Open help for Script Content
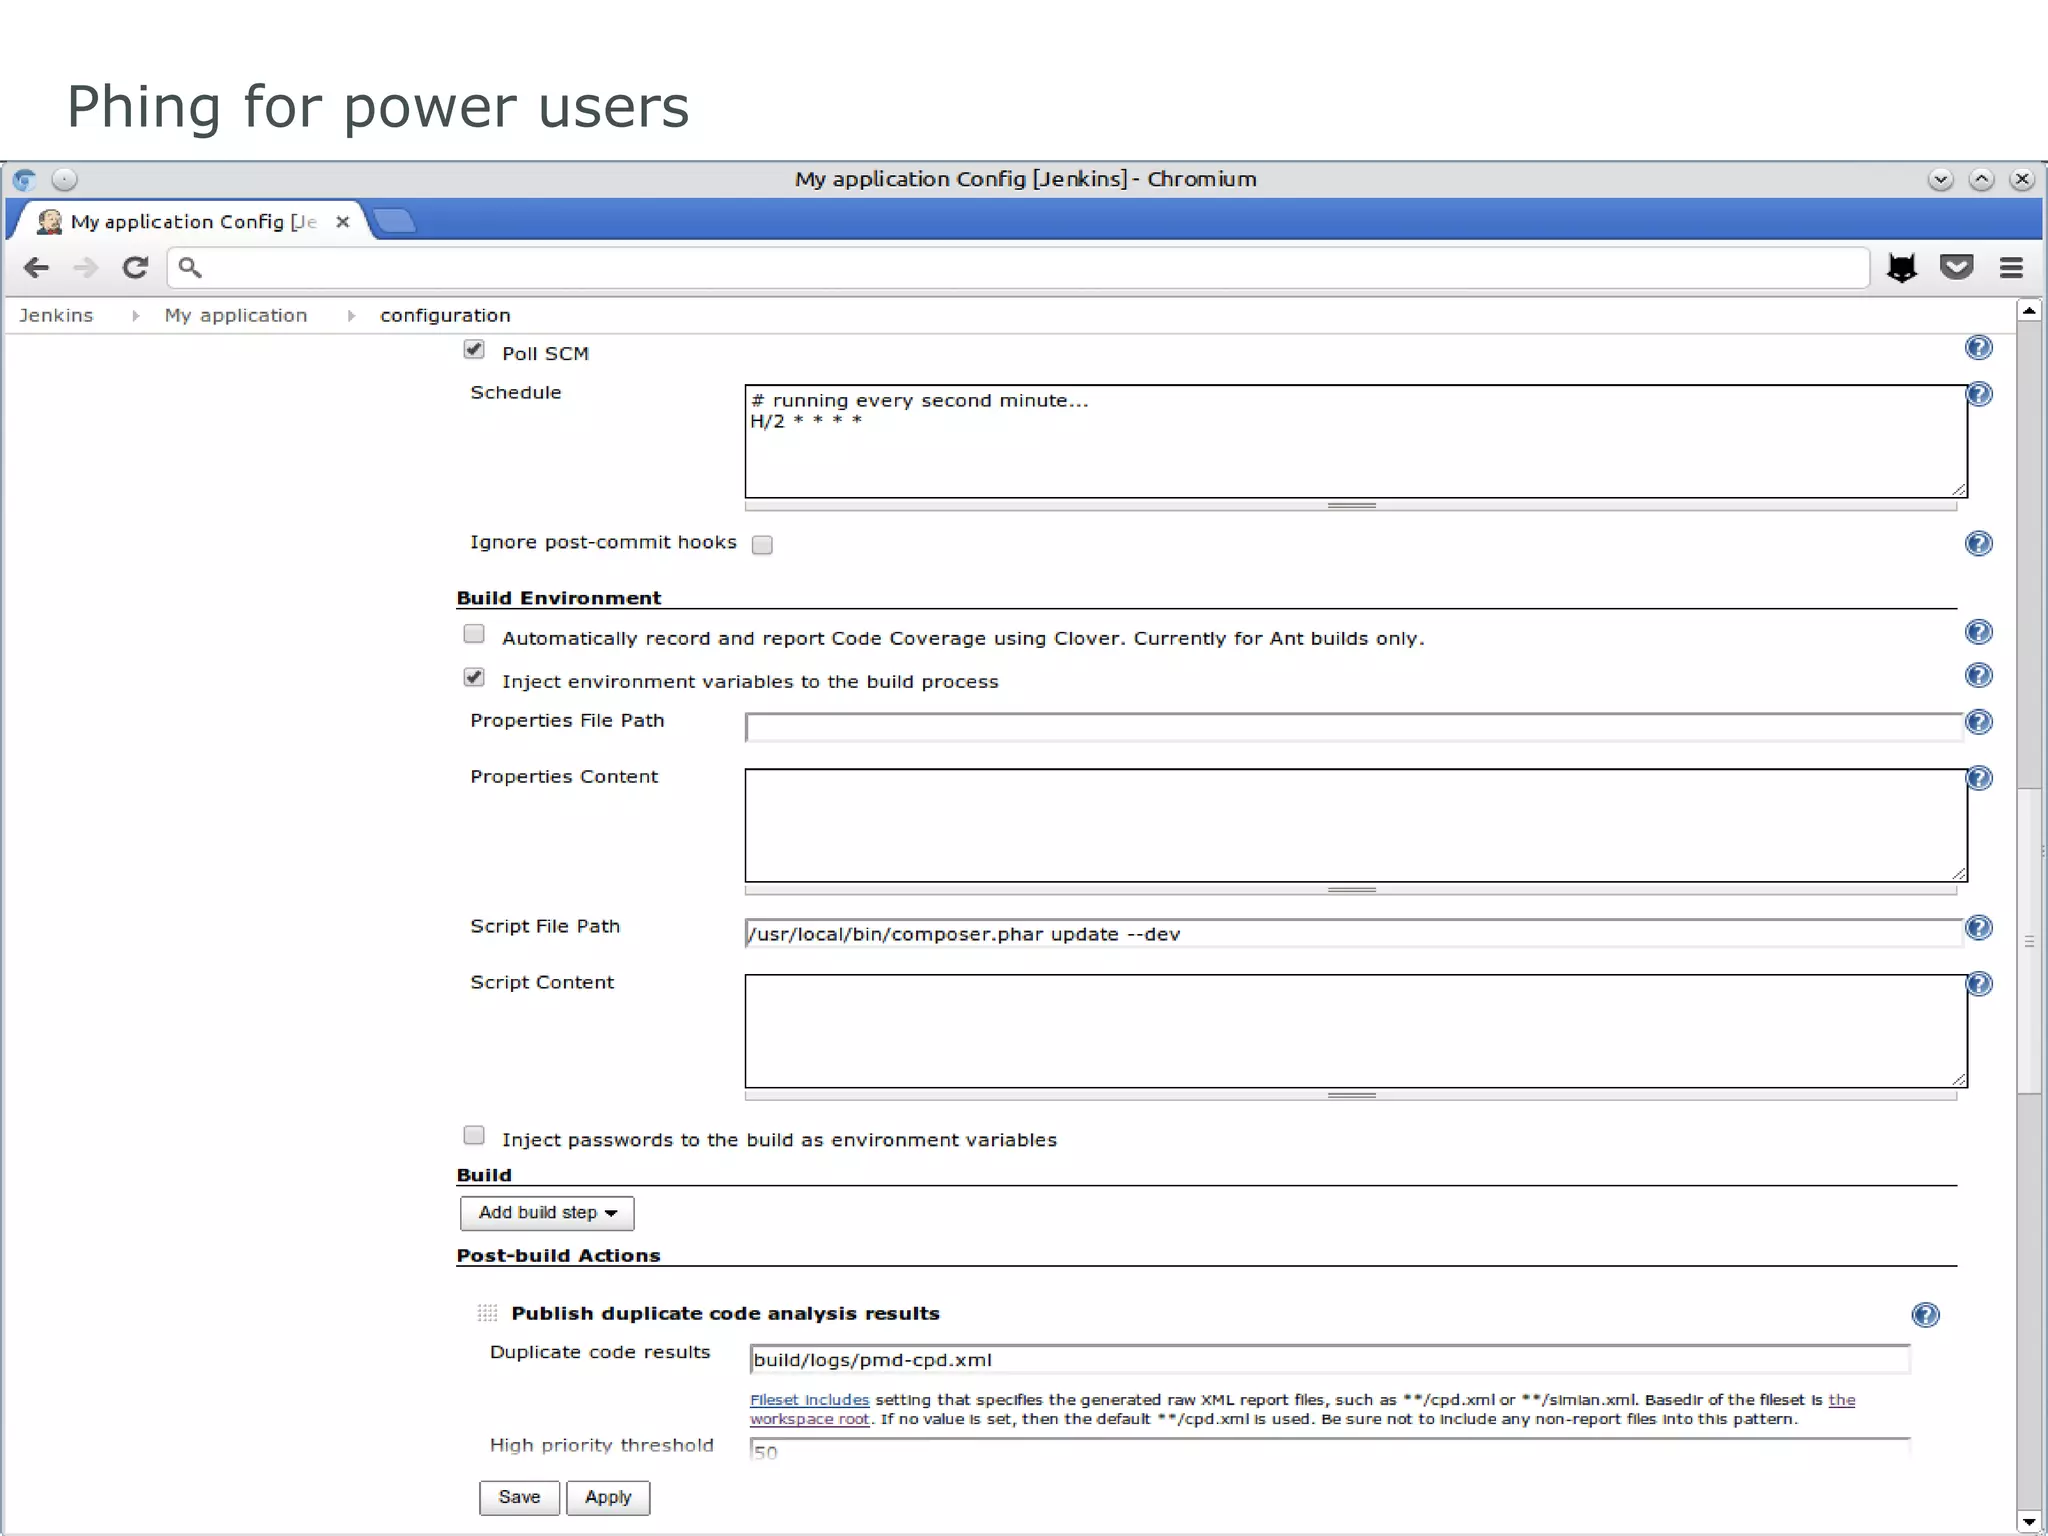The width and height of the screenshot is (2048, 1536). click(x=1979, y=984)
